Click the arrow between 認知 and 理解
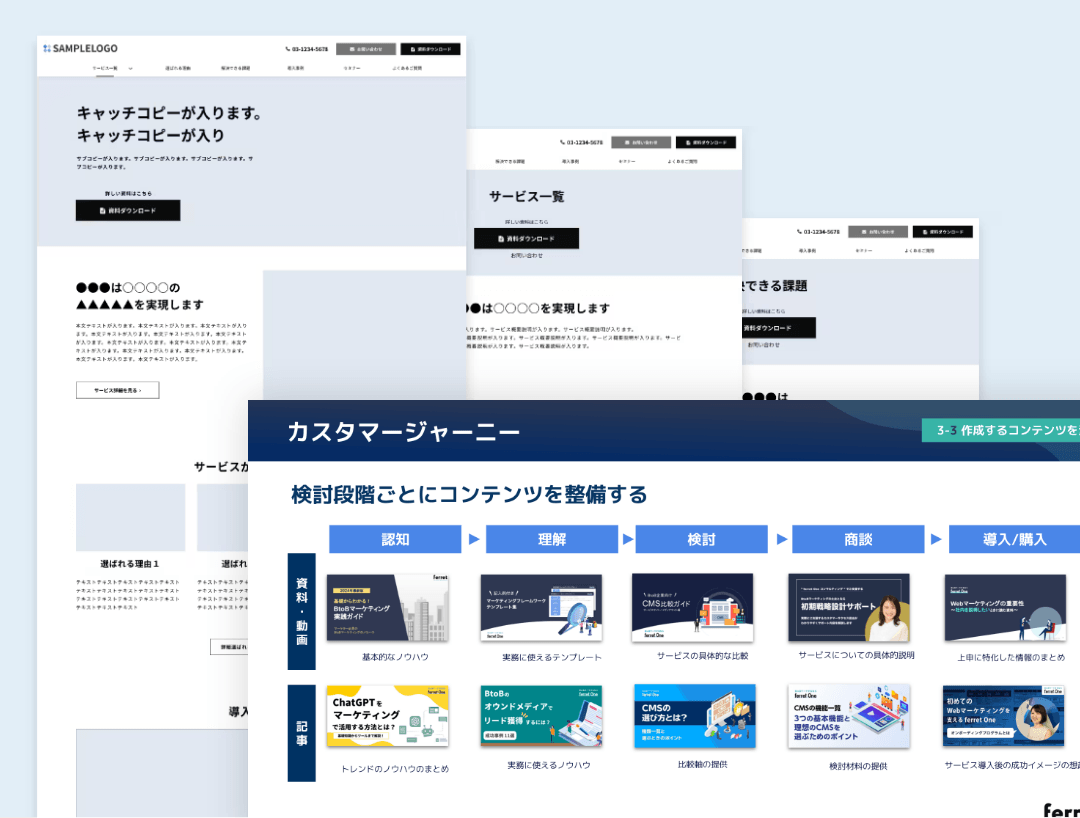 (474, 539)
